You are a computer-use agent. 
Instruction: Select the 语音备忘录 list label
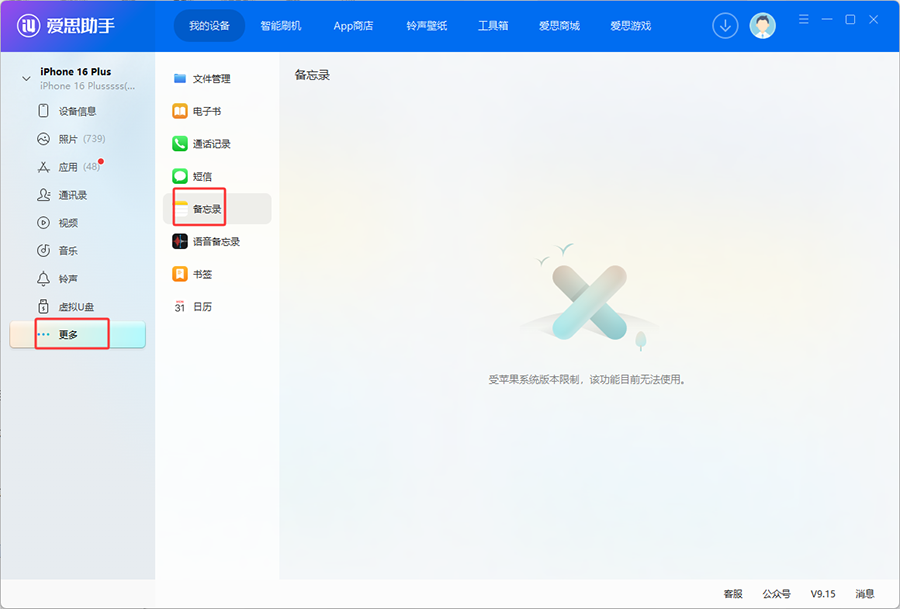[x=216, y=242]
